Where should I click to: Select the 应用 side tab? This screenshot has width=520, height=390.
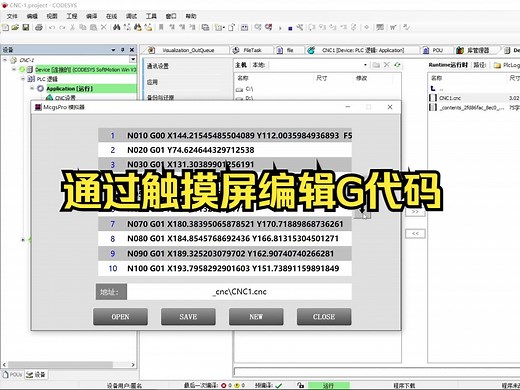point(152,82)
